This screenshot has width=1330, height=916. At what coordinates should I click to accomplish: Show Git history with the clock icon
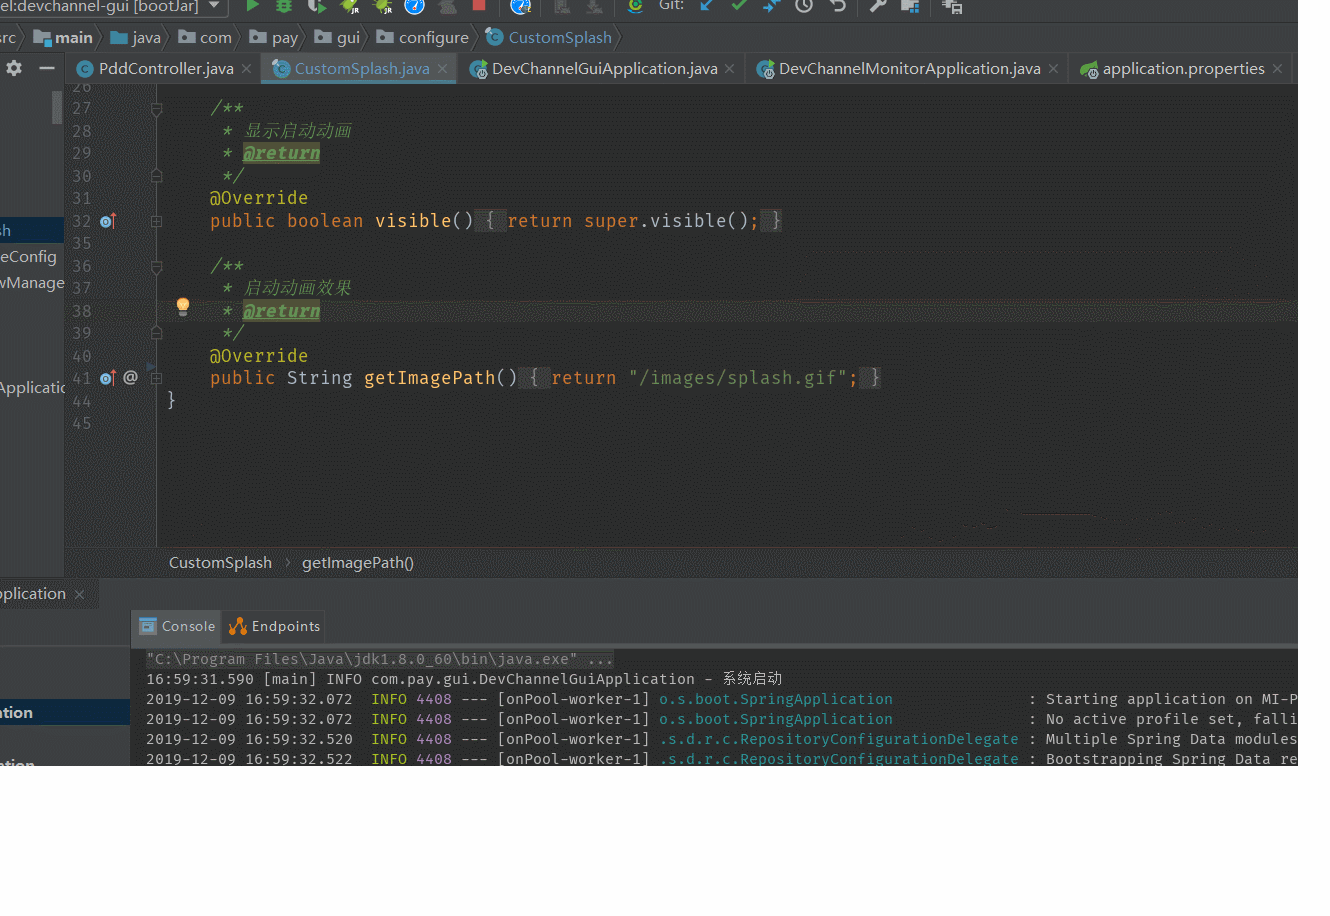click(x=804, y=6)
